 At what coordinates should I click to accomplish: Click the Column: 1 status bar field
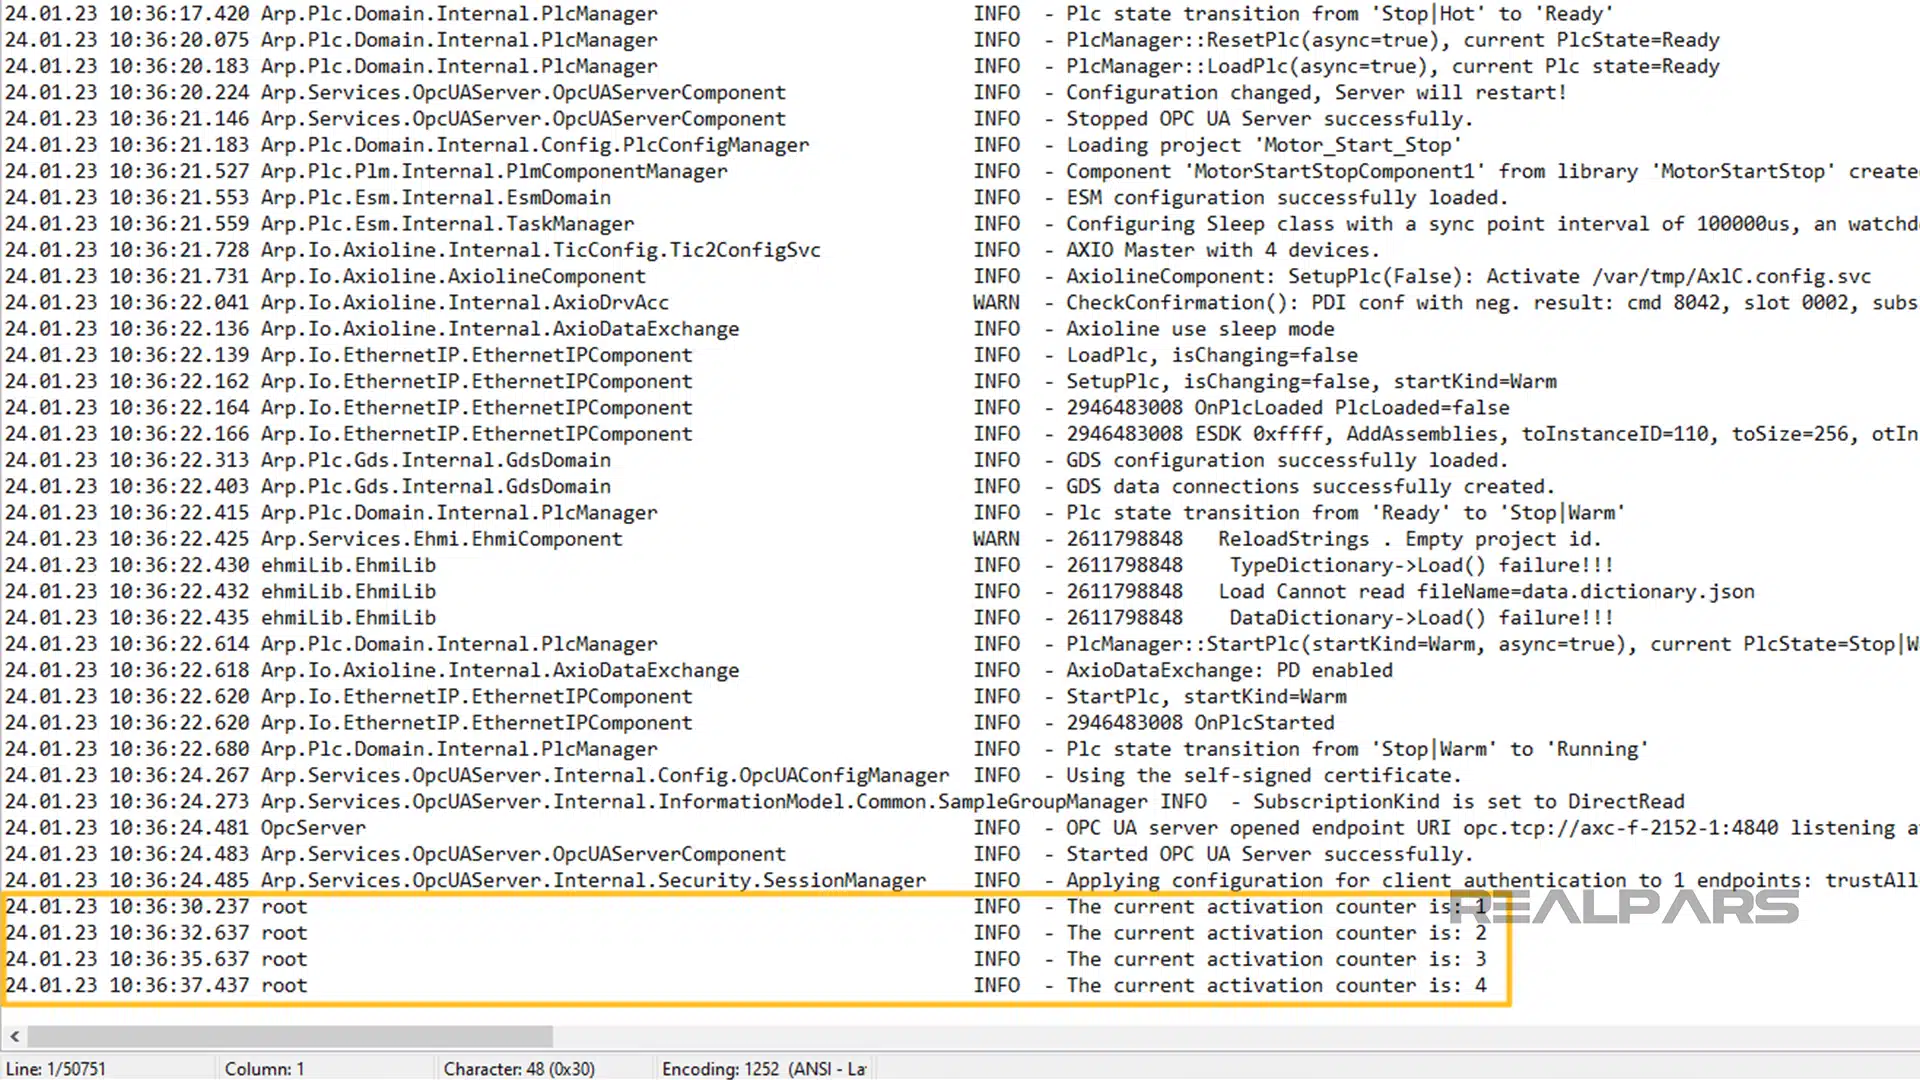264,1069
